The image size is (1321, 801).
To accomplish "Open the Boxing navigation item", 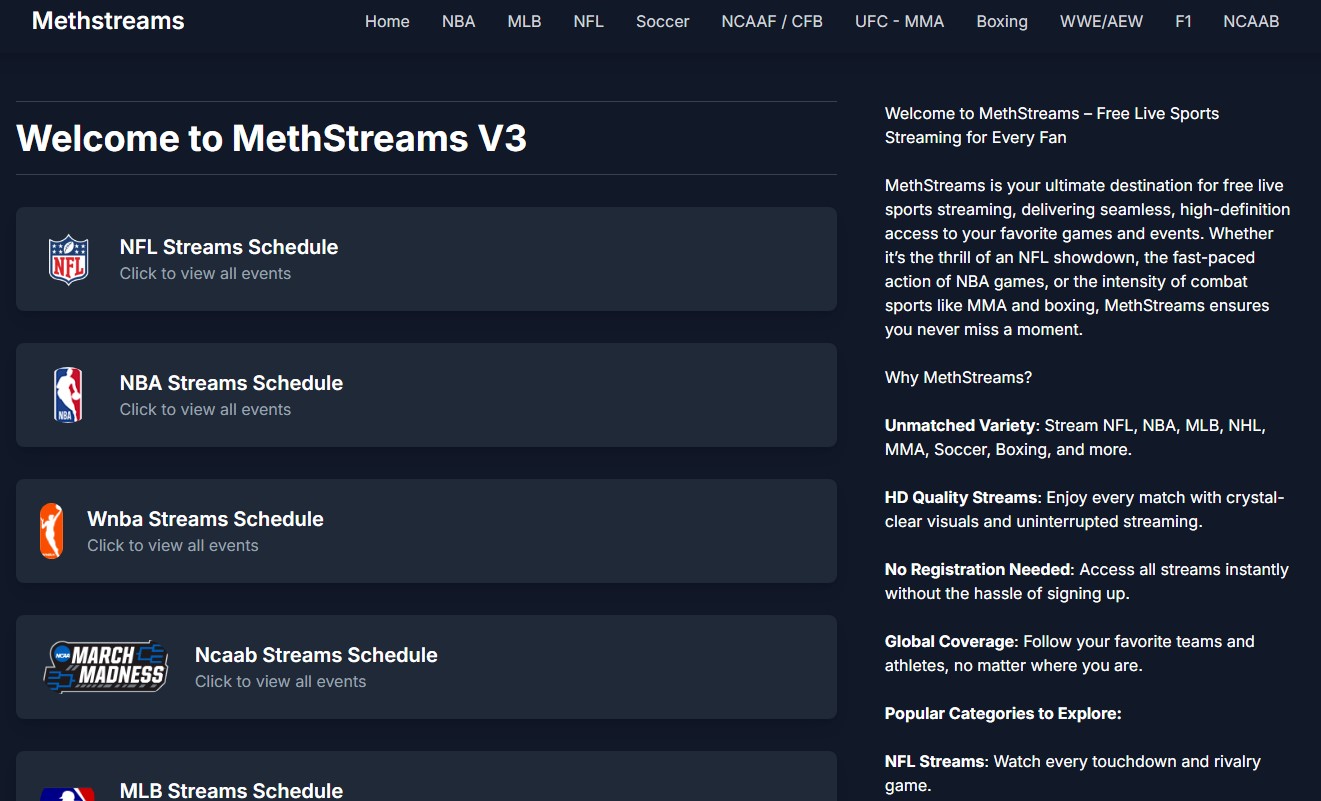I will pyautogui.click(x=1002, y=21).
